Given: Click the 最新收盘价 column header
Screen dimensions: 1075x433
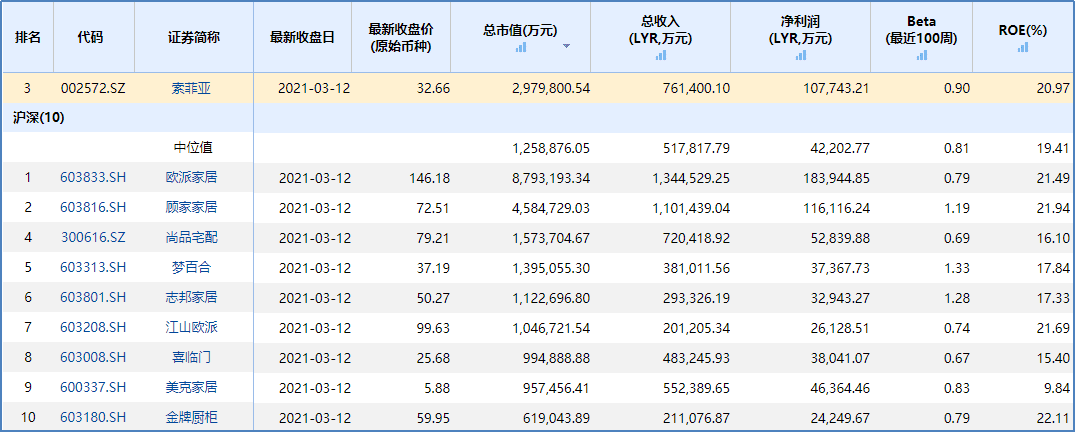Looking at the screenshot, I should 401,37.
